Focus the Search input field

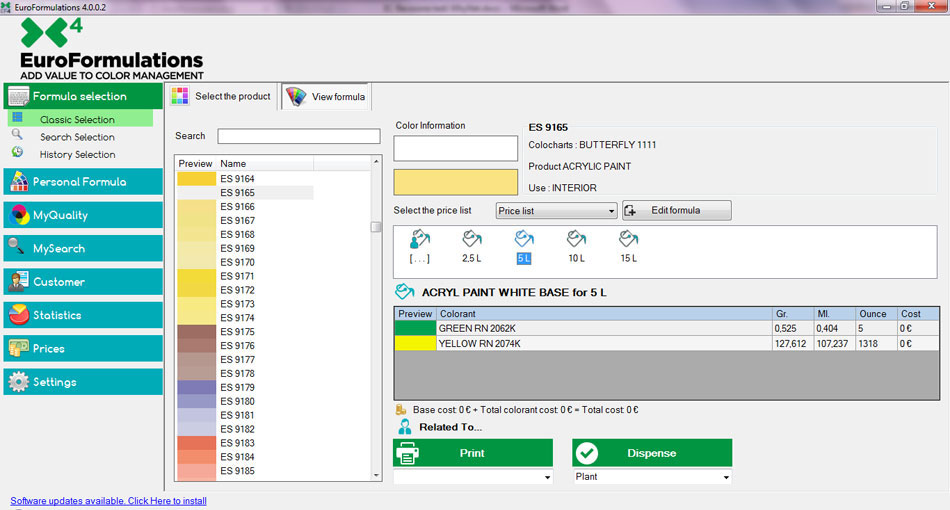[x=299, y=136]
